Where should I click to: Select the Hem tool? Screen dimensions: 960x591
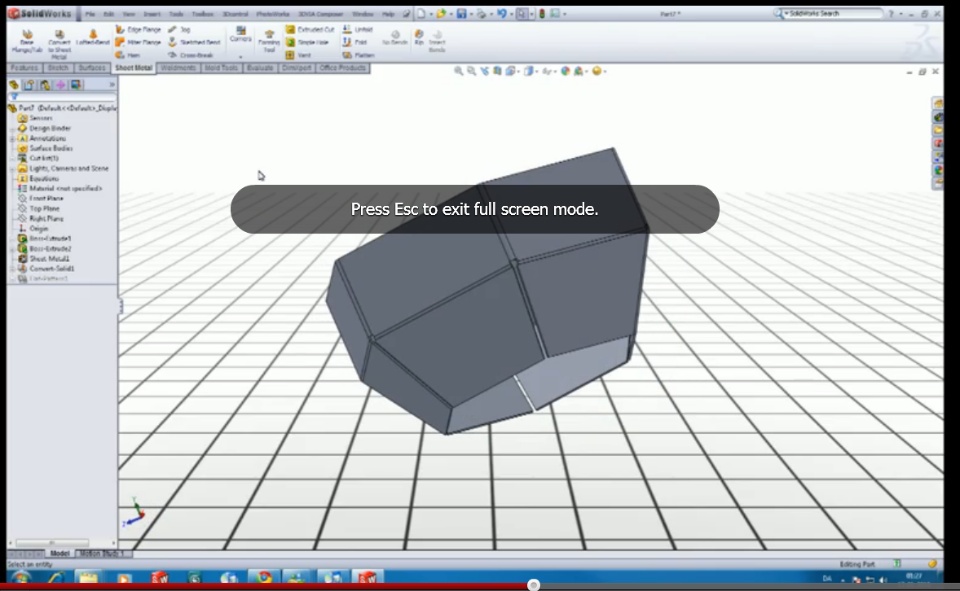pos(128,55)
